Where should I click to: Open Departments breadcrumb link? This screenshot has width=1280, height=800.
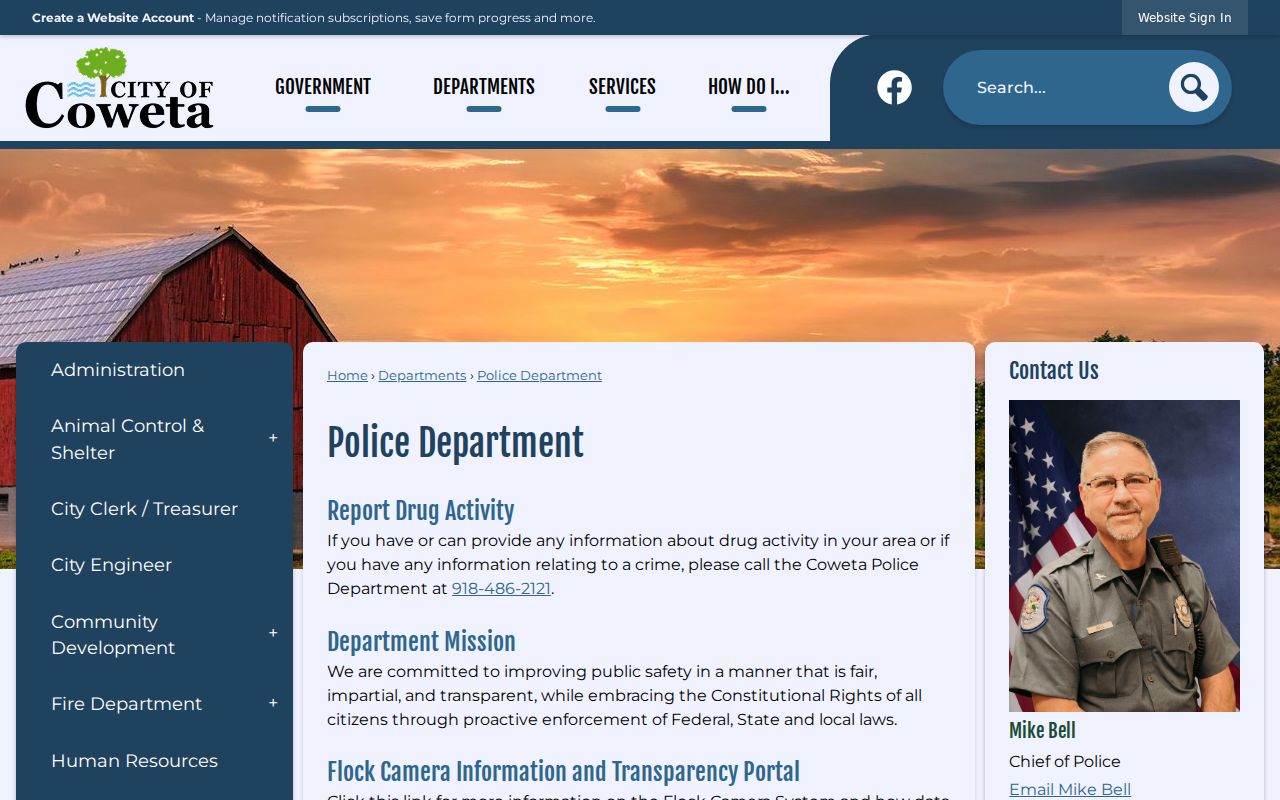(x=422, y=376)
